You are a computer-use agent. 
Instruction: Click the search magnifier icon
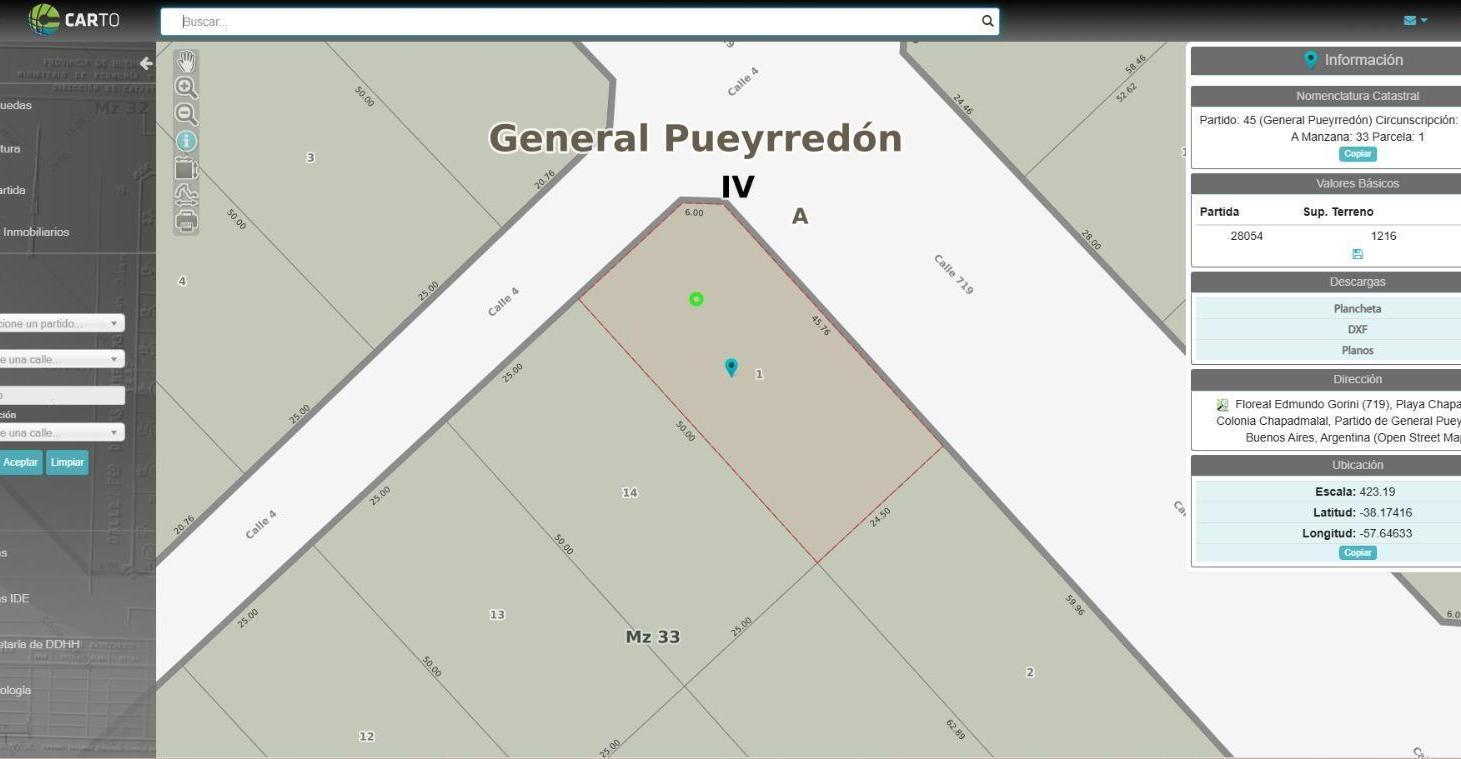coord(987,21)
